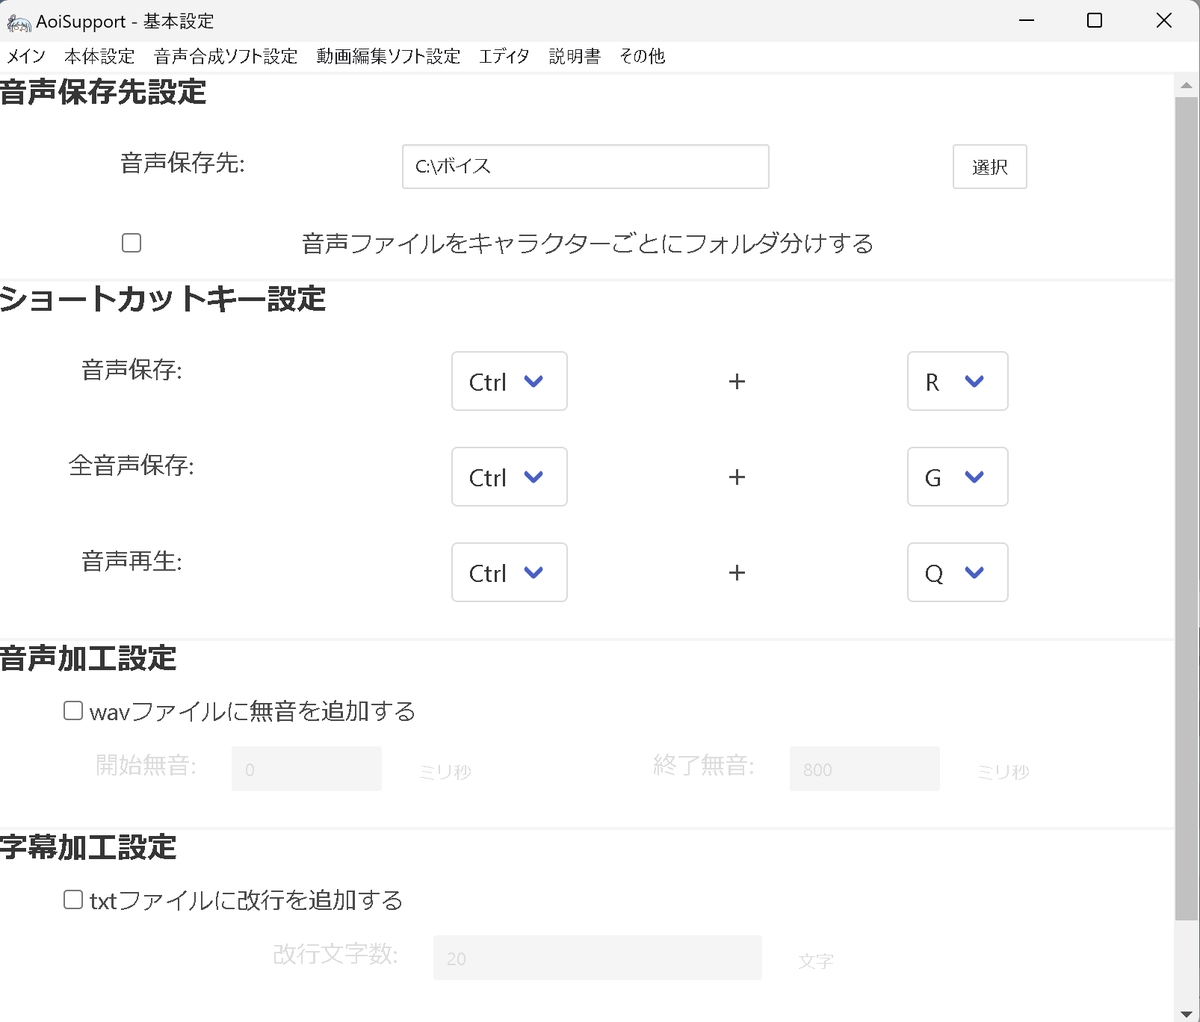The width and height of the screenshot is (1200, 1022).
Task: Expand the 音声保存 Ctrl modifier dropdown
Action: [509, 381]
